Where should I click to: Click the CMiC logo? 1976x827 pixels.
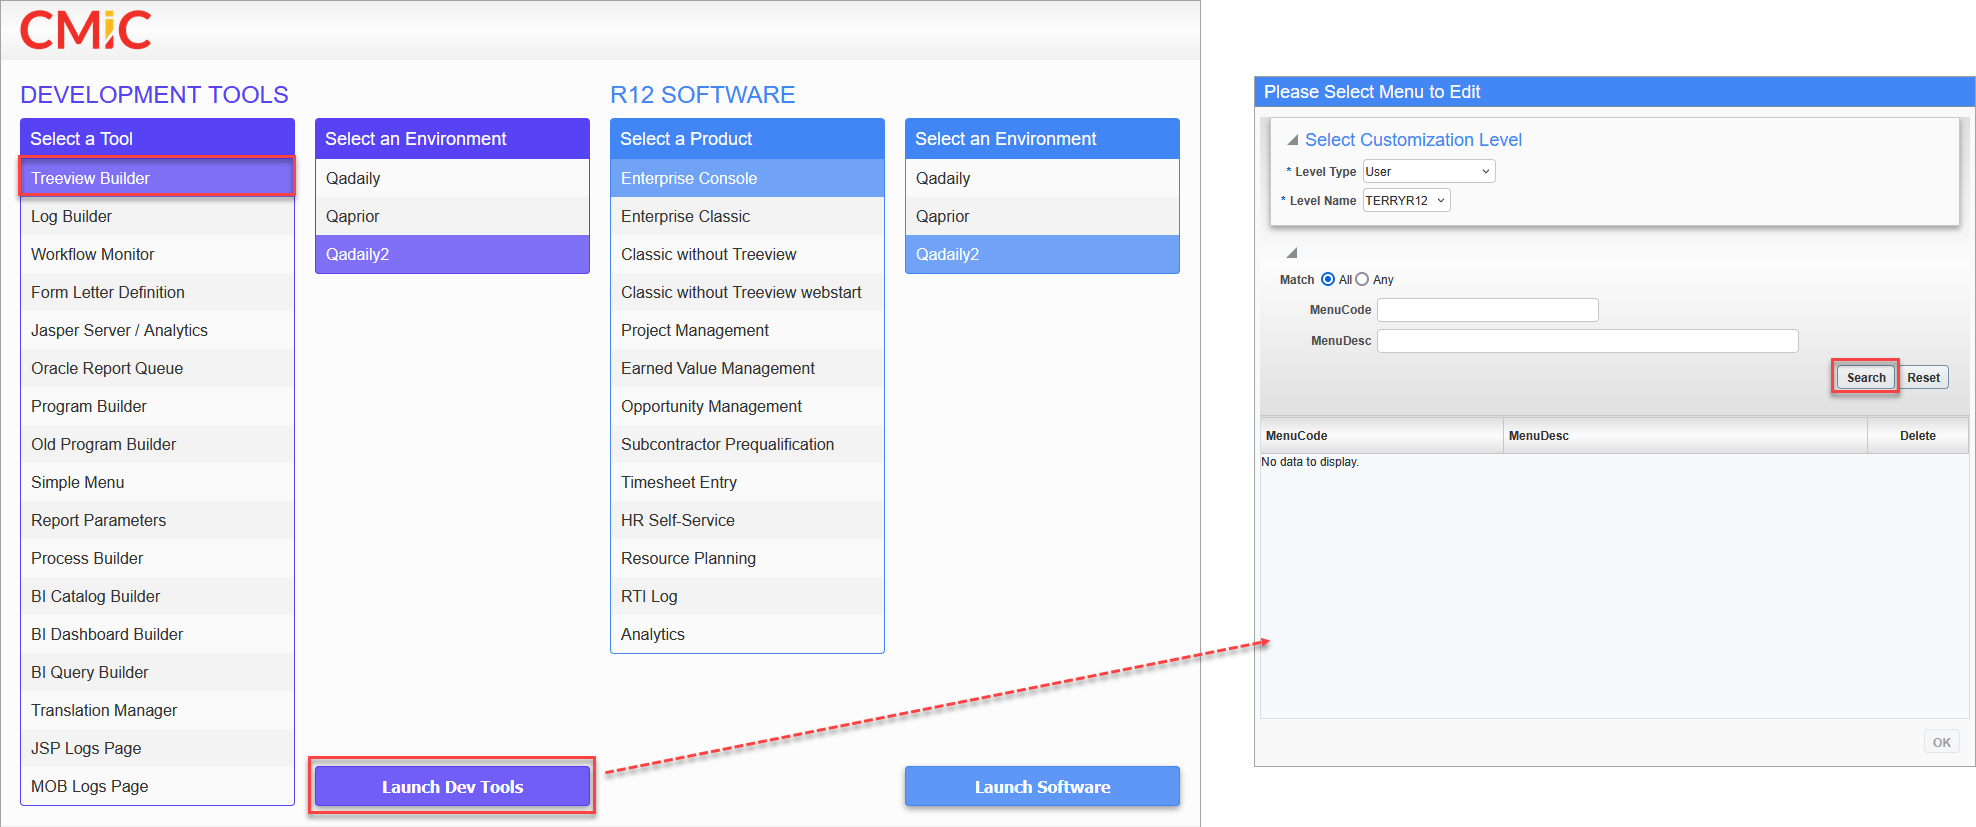pyautogui.click(x=86, y=30)
